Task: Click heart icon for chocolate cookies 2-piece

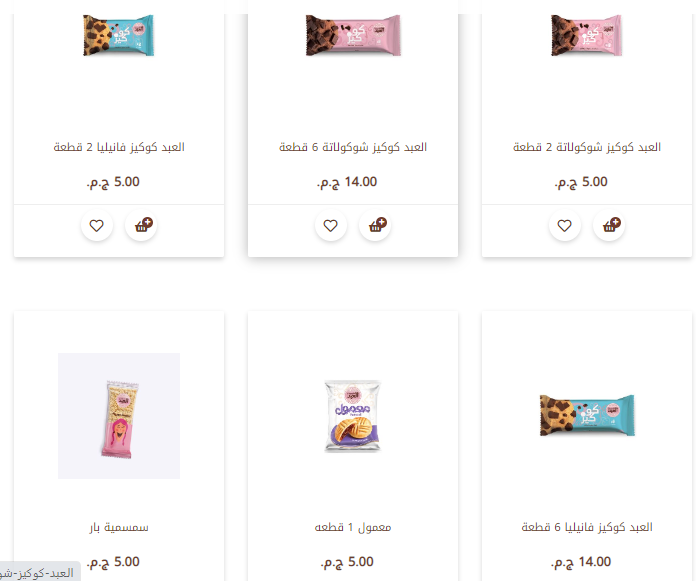Action: [565, 225]
